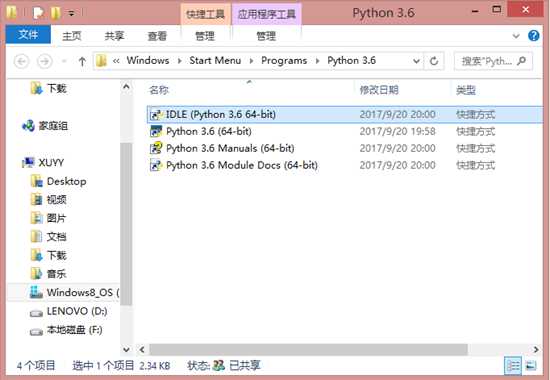Open recent locations dropdown arrow
This screenshot has height=380, width=550.
click(64, 61)
